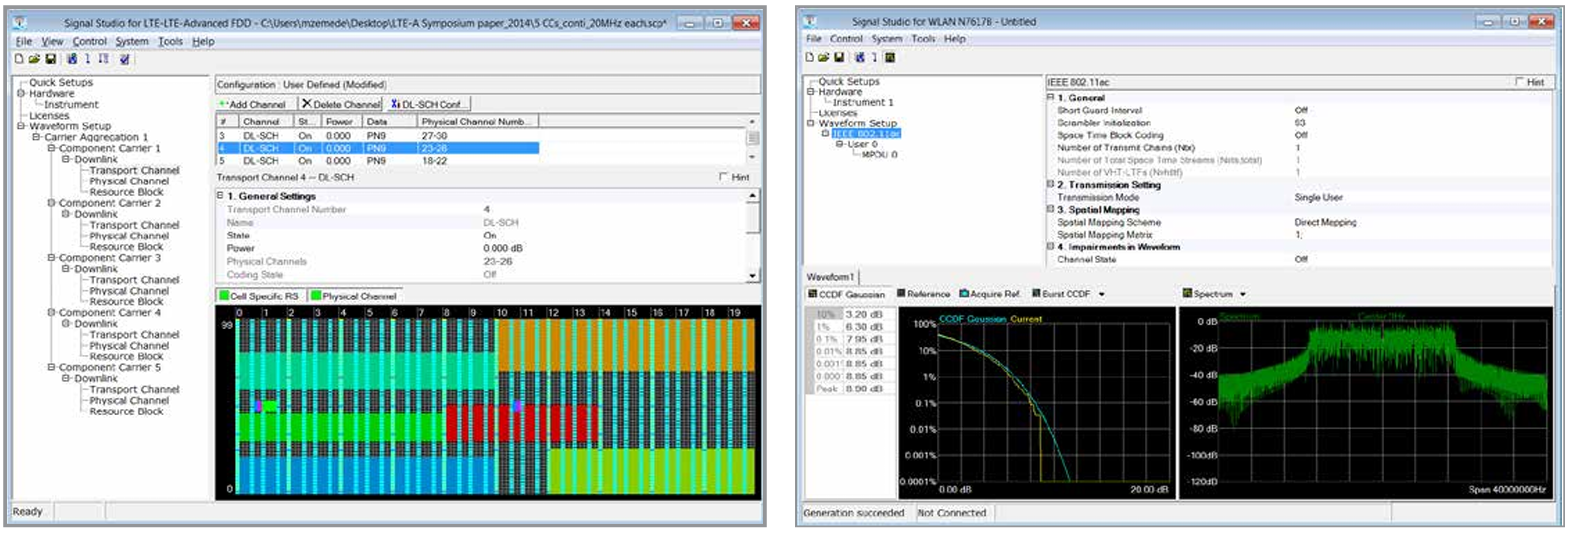
Task: Enable the Hint checkbox in LTE window
Action: (724, 177)
